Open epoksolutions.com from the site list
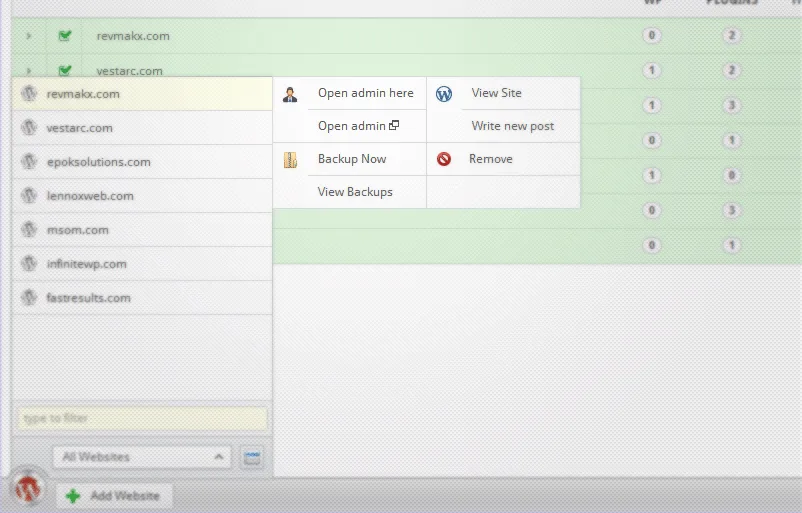This screenshot has width=802, height=513. point(142,162)
